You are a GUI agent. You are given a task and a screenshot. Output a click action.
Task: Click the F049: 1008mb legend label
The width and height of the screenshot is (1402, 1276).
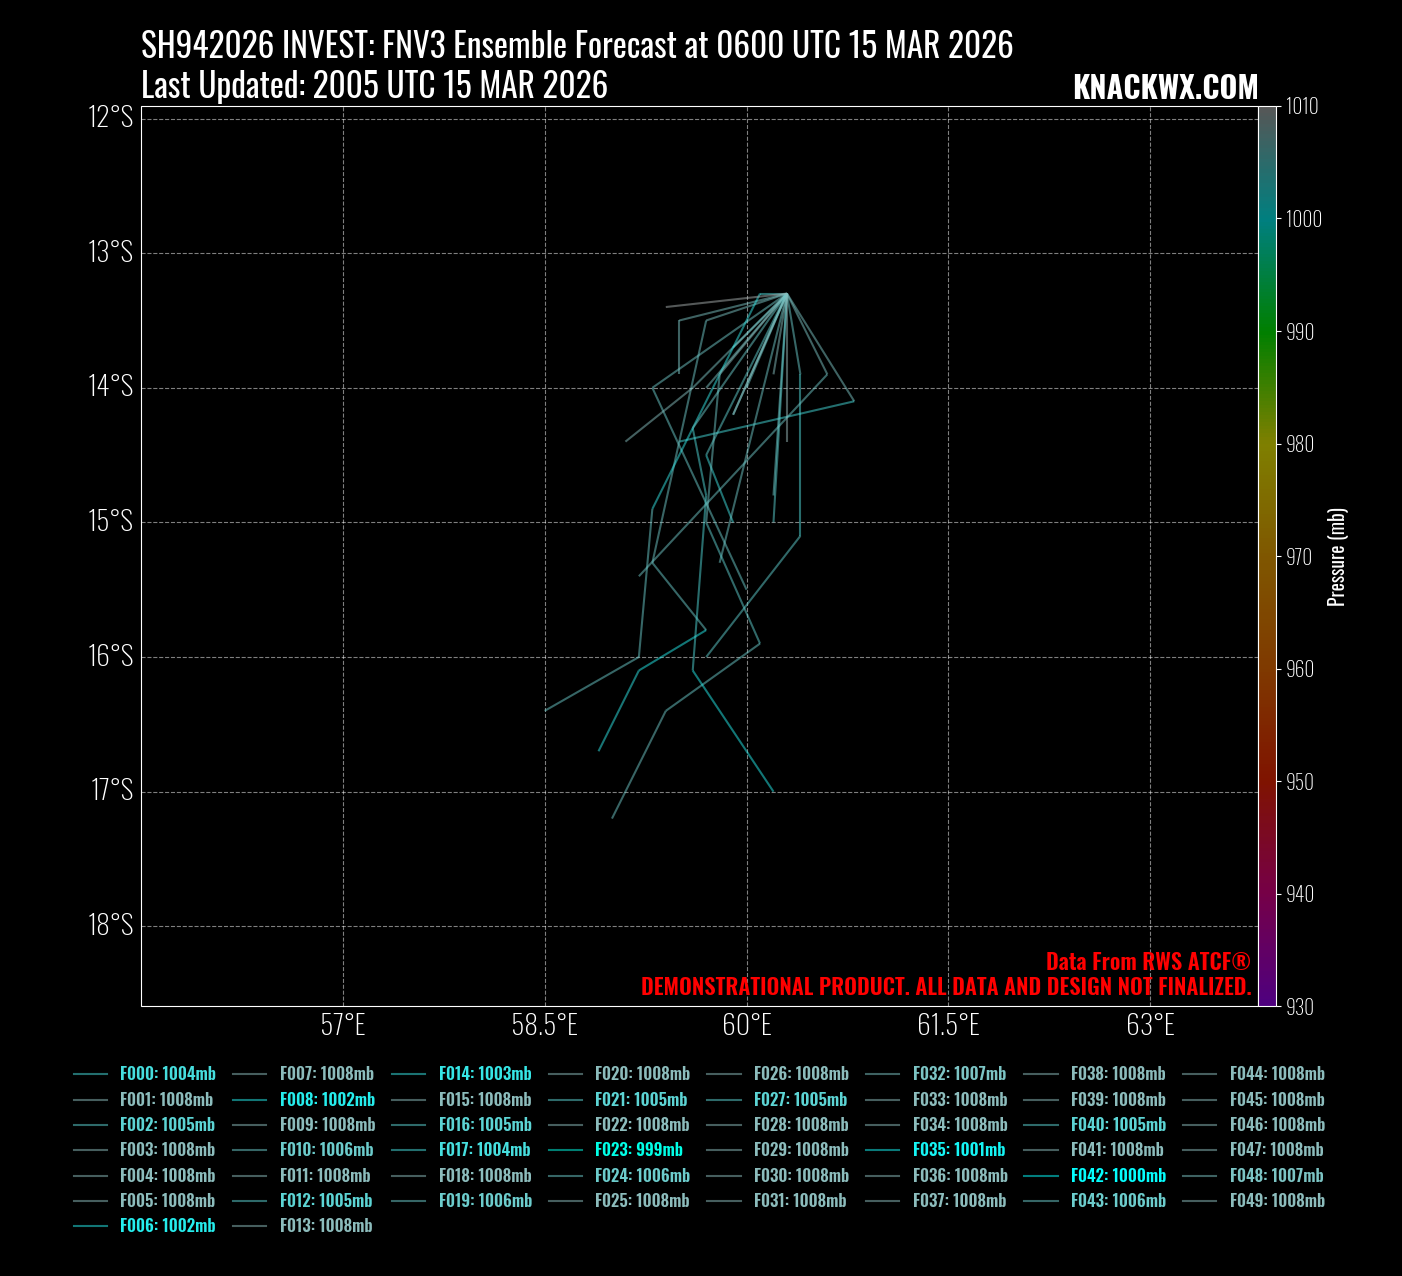point(1277,1201)
